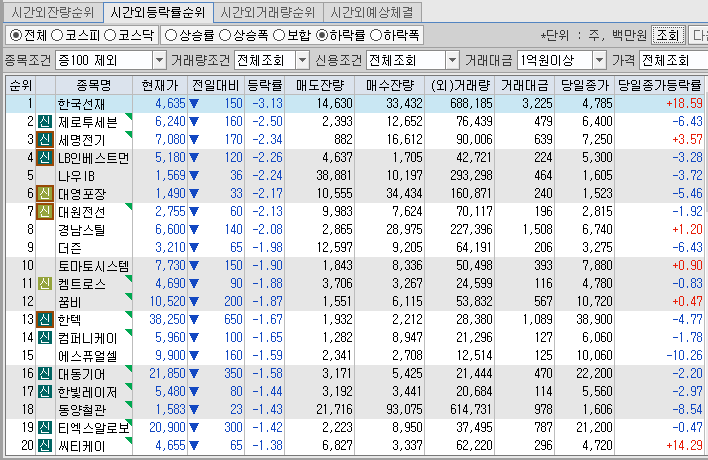Click the 가격 전체조회 combo box

coord(674,60)
